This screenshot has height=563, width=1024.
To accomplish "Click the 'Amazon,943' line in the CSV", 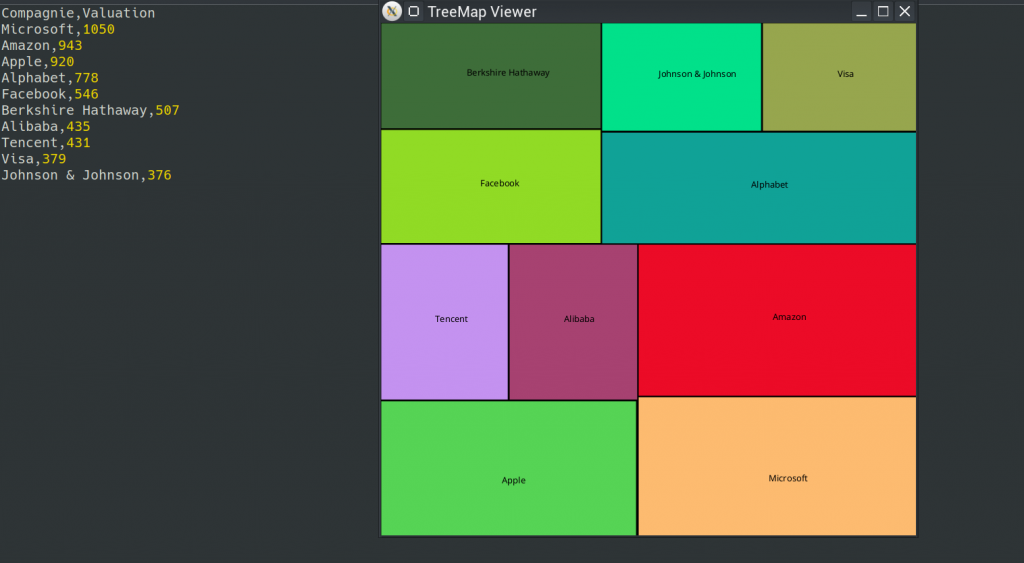I will coord(41,46).
